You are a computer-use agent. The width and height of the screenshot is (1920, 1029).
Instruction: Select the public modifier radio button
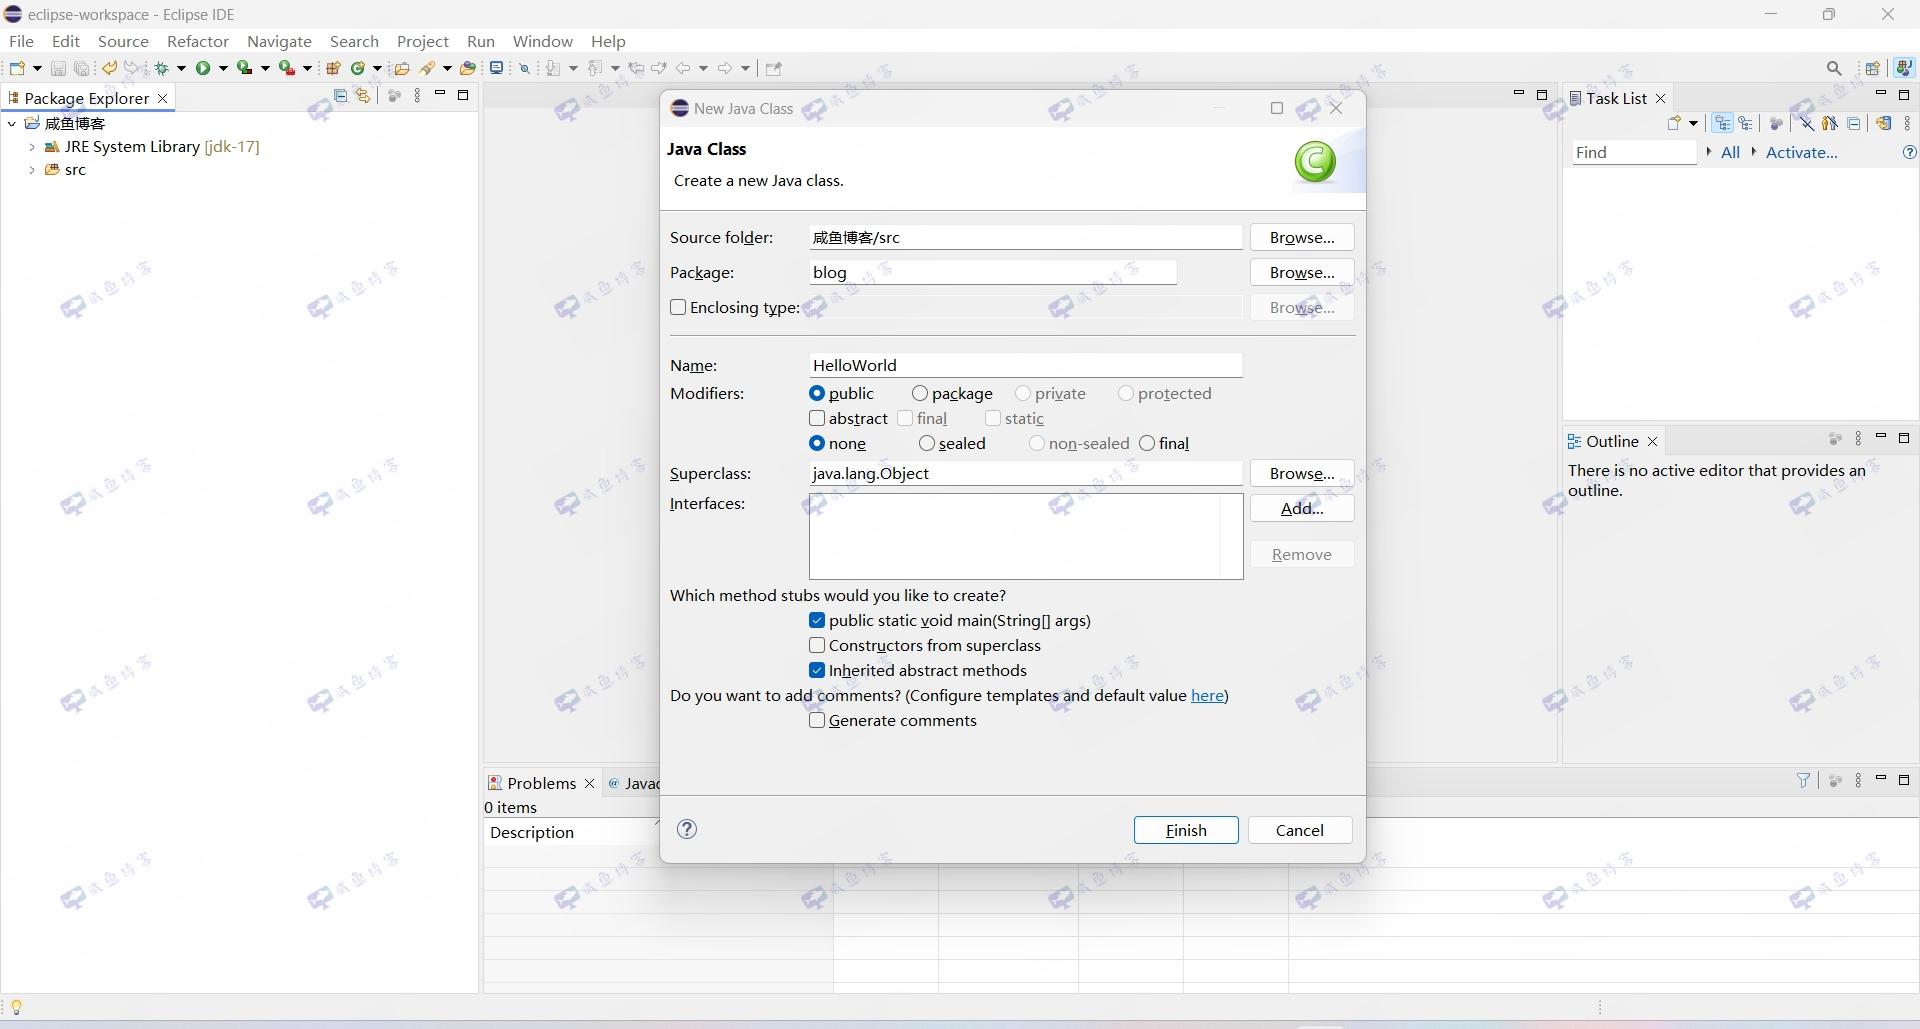tap(817, 393)
